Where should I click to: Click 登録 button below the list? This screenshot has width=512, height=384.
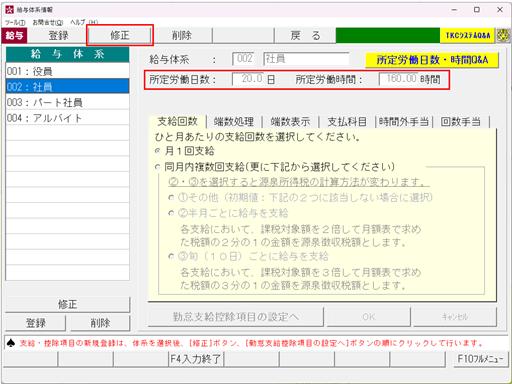tap(35, 323)
